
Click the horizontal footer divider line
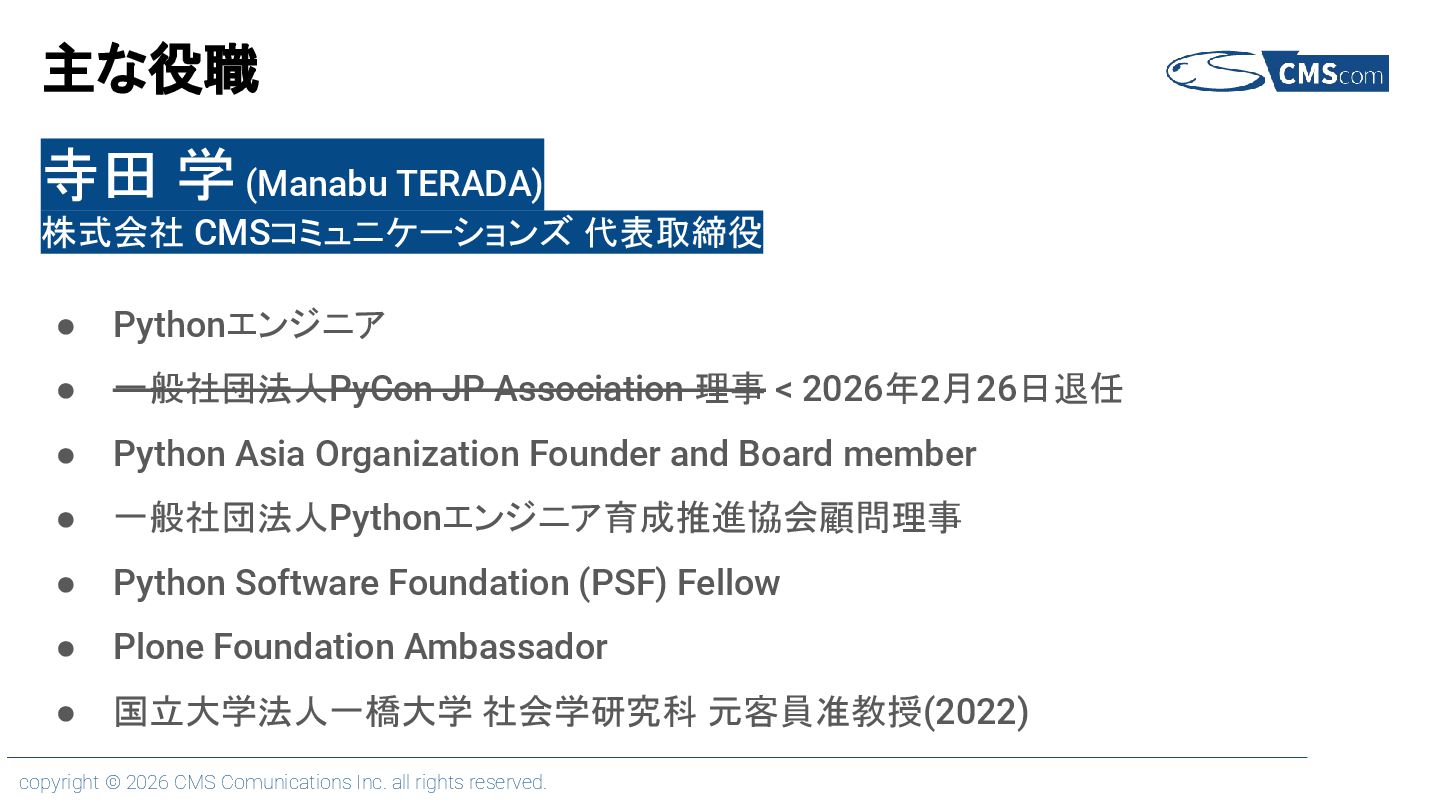(x=657, y=757)
